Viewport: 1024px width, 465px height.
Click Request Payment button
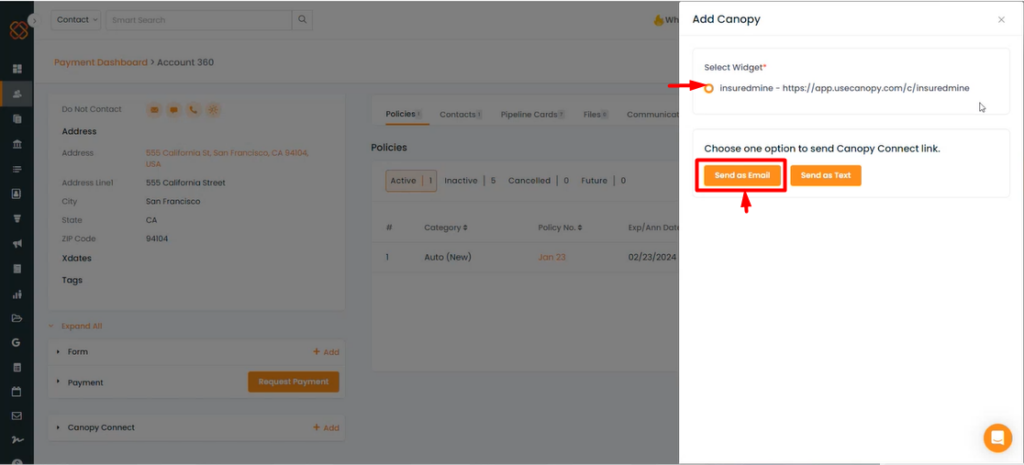point(293,382)
